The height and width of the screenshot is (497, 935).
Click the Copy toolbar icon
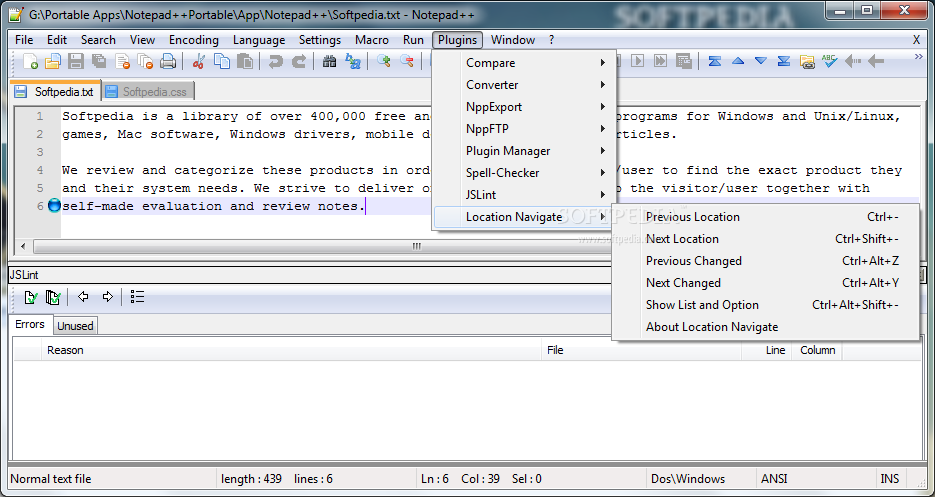(x=222, y=61)
